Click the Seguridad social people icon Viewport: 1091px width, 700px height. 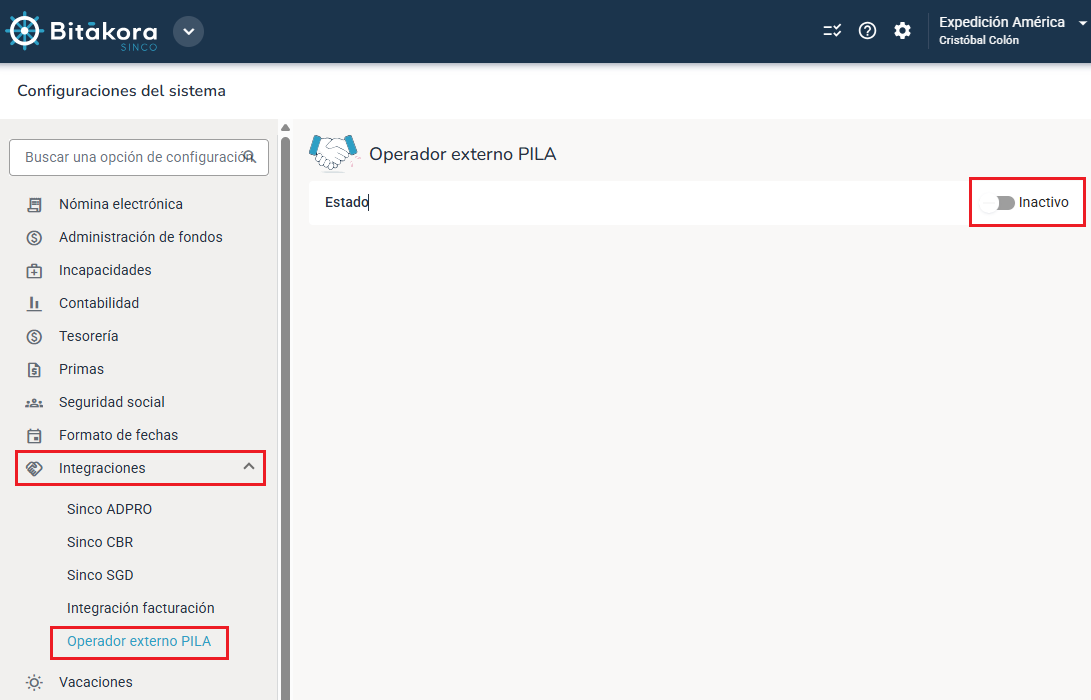[35, 402]
